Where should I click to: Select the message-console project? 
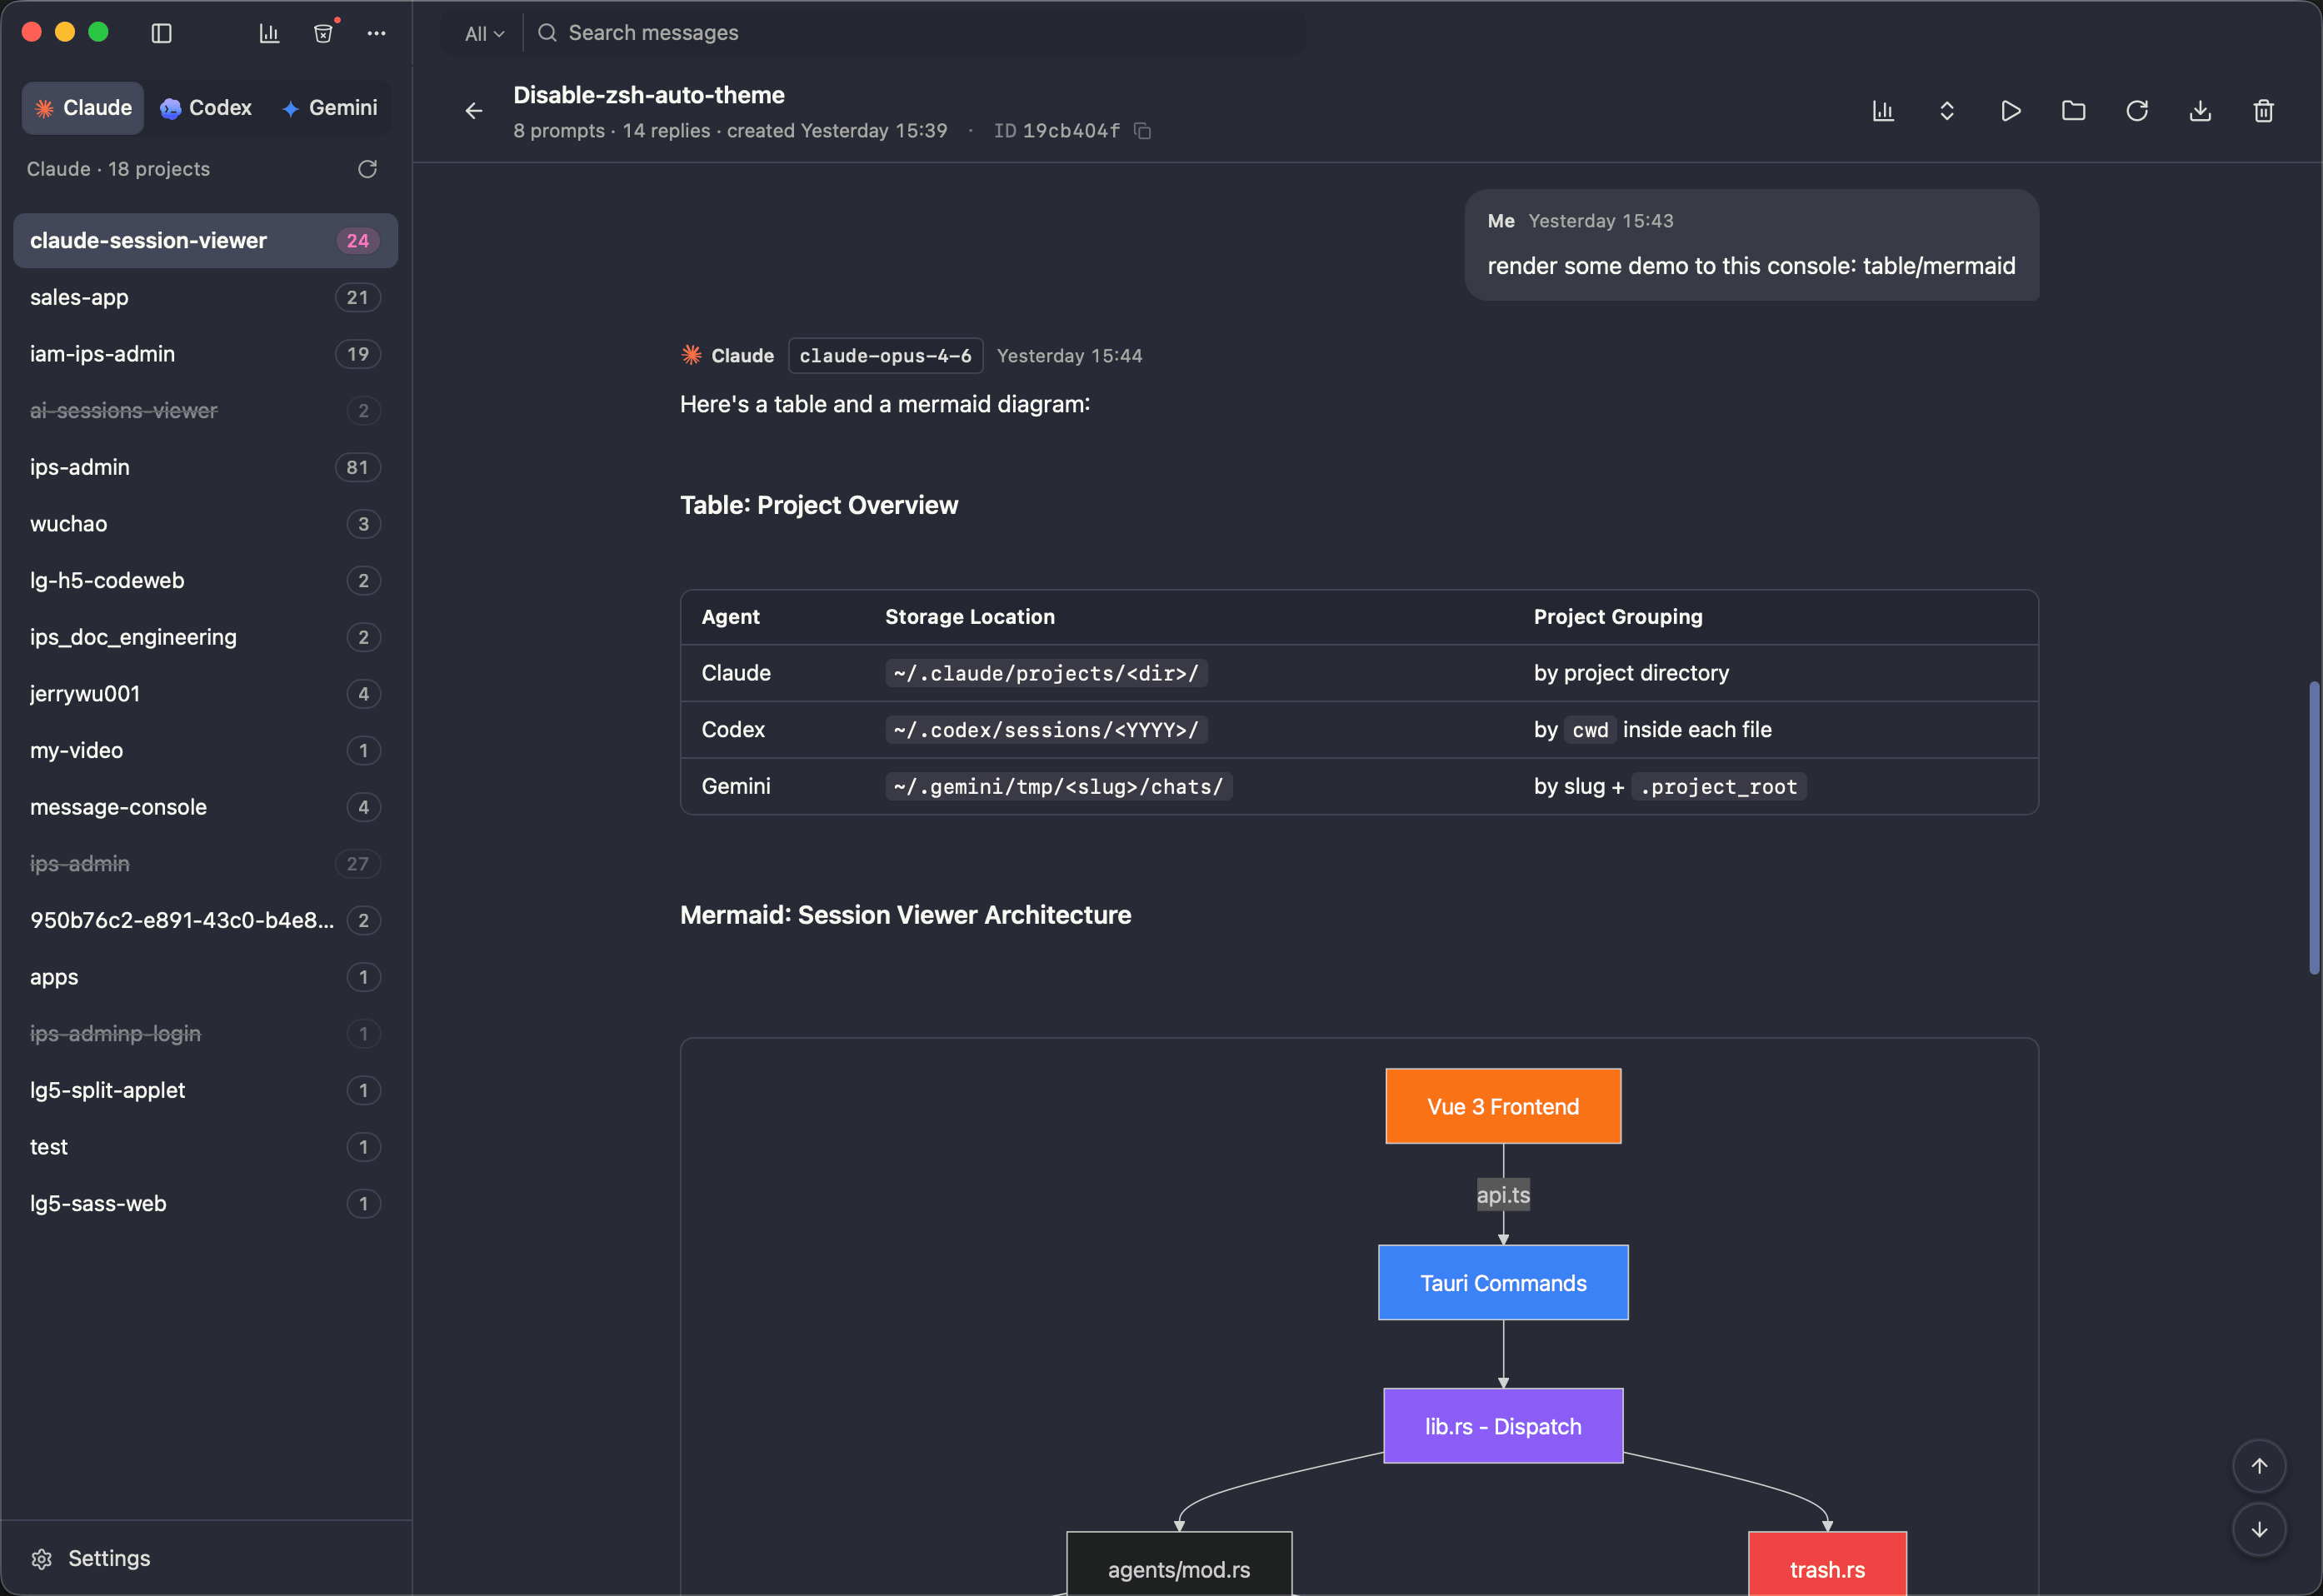205,807
